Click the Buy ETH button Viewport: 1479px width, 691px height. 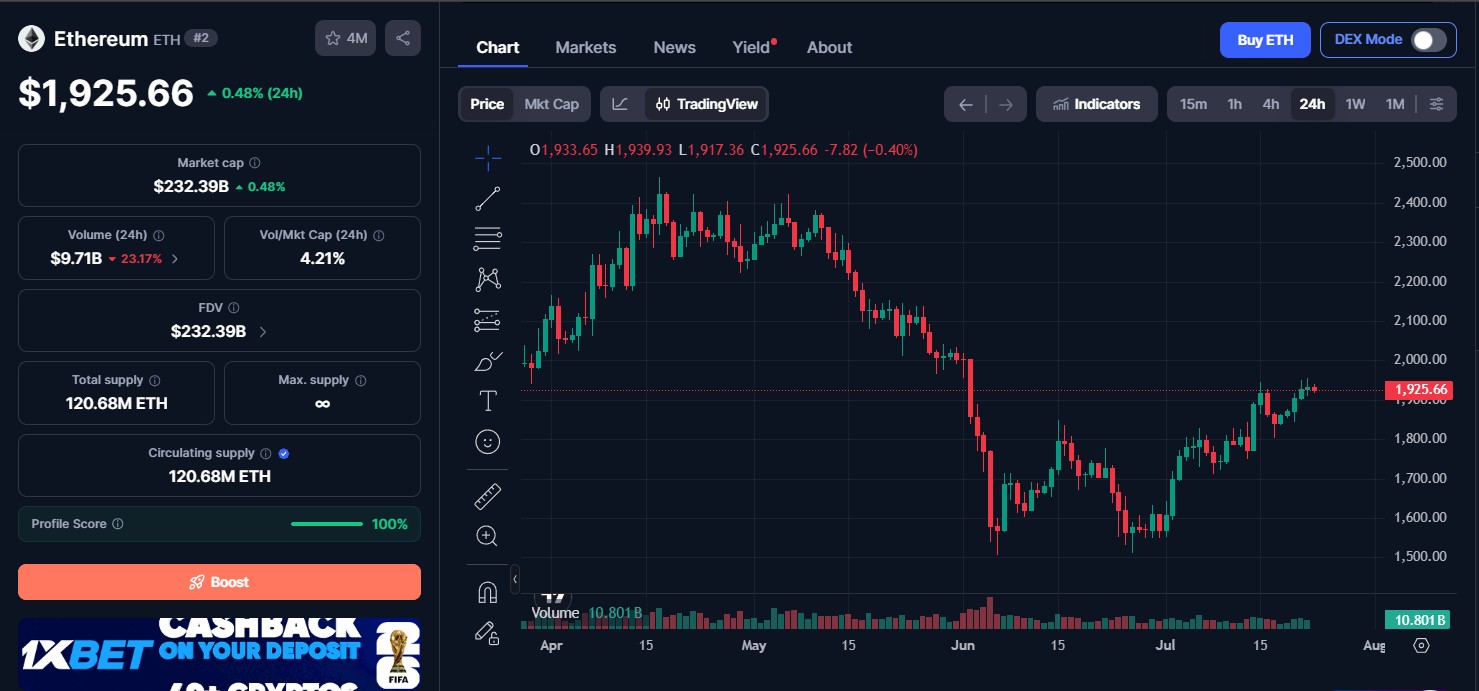pos(1265,40)
